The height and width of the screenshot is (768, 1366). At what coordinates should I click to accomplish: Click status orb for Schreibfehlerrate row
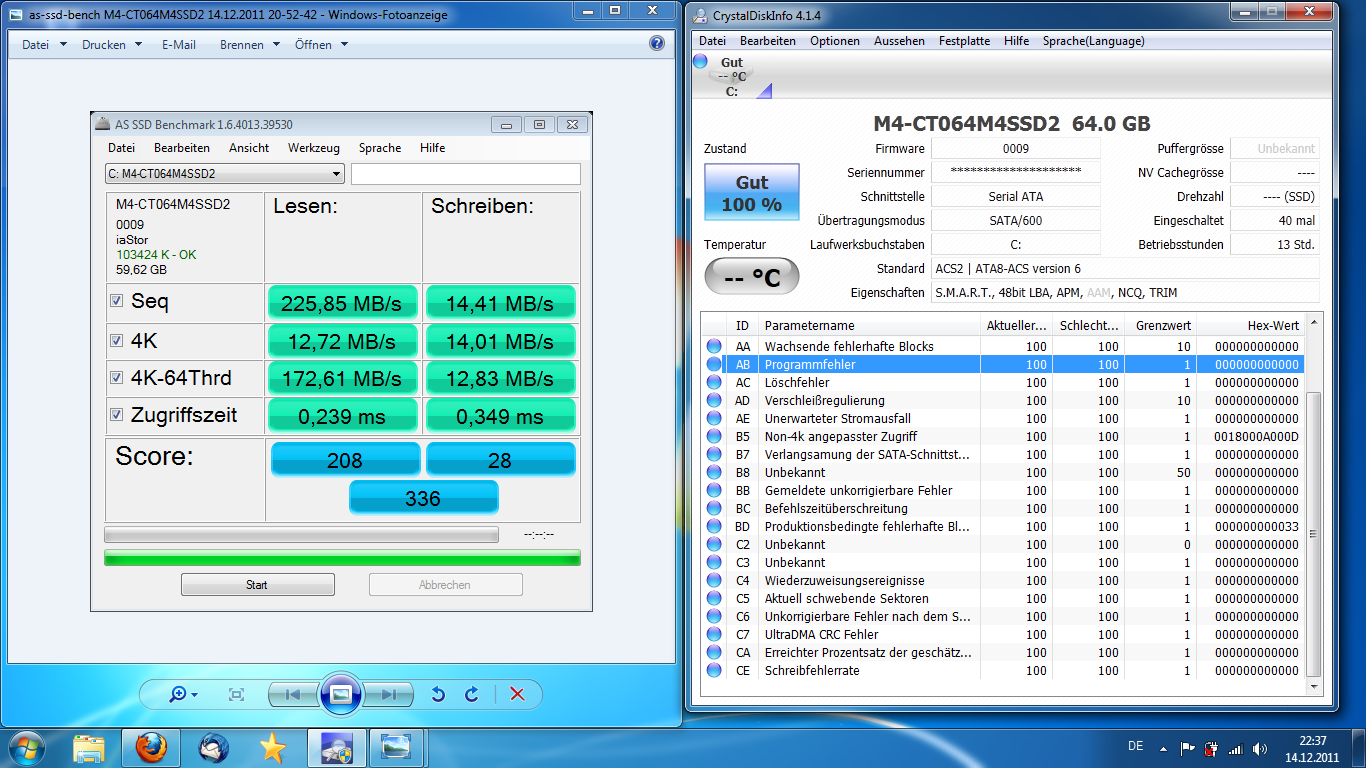coord(714,671)
